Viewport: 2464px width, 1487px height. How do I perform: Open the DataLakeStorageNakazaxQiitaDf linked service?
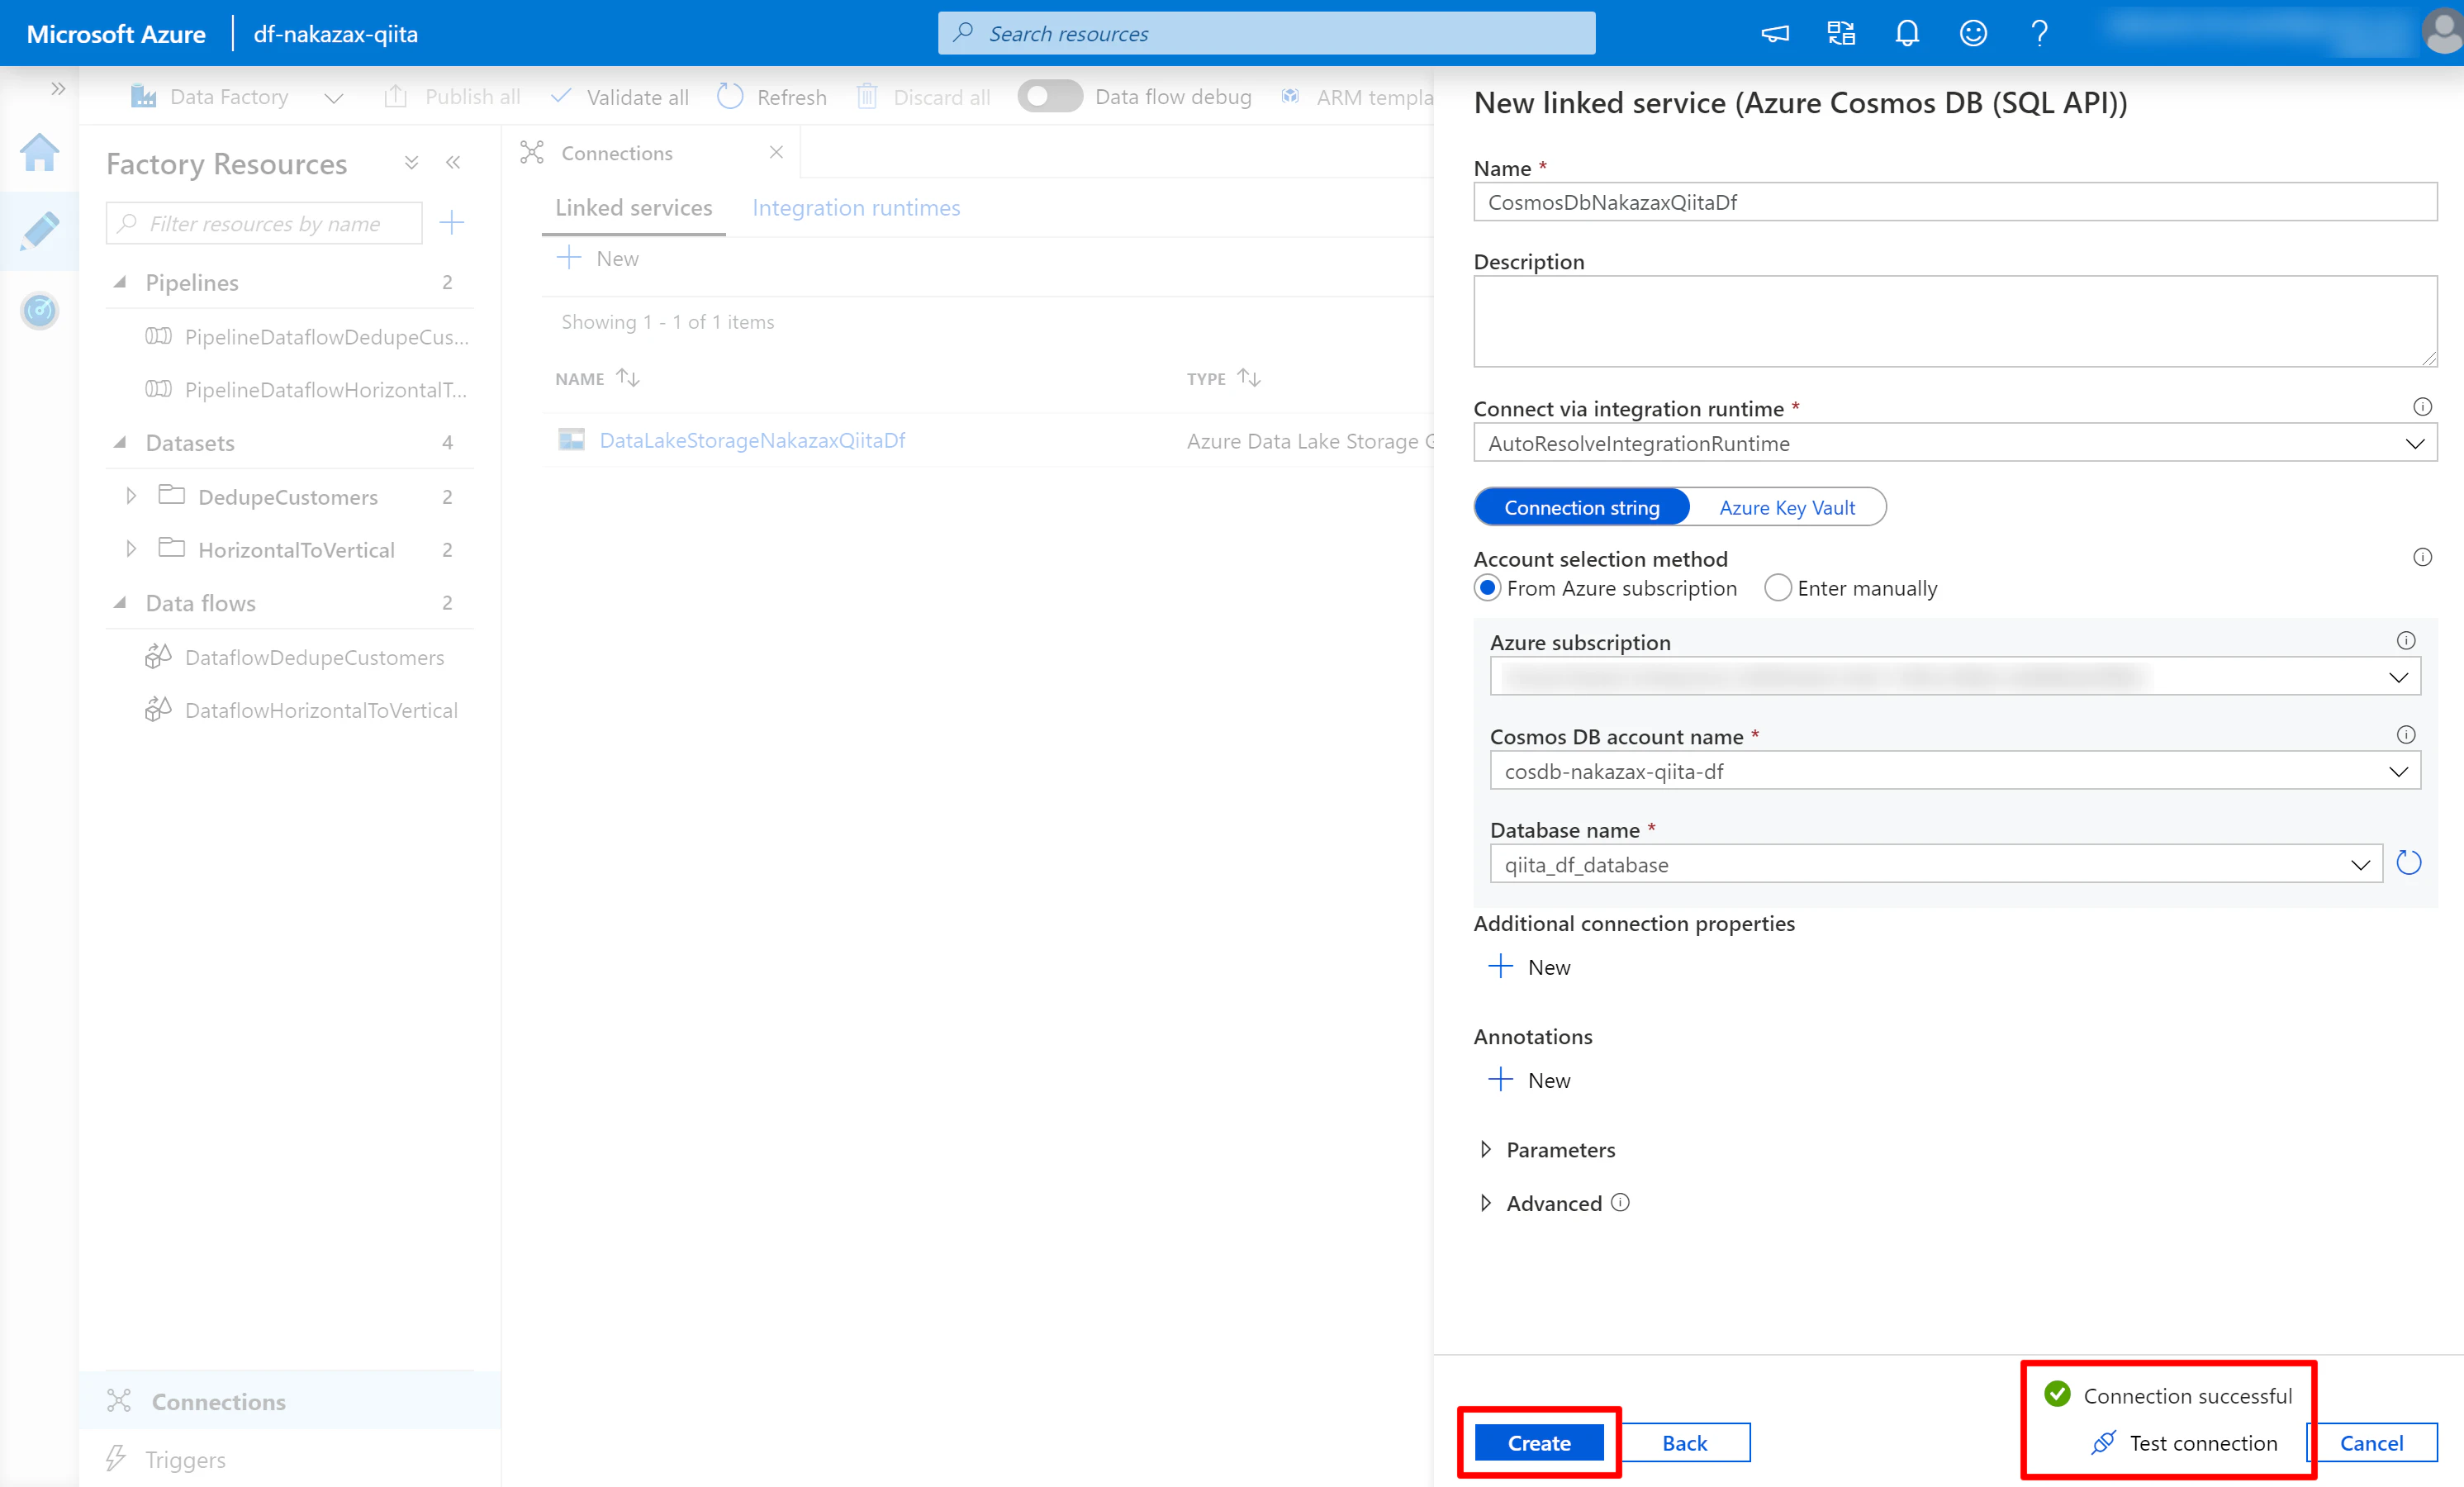pyautogui.click(x=752, y=440)
